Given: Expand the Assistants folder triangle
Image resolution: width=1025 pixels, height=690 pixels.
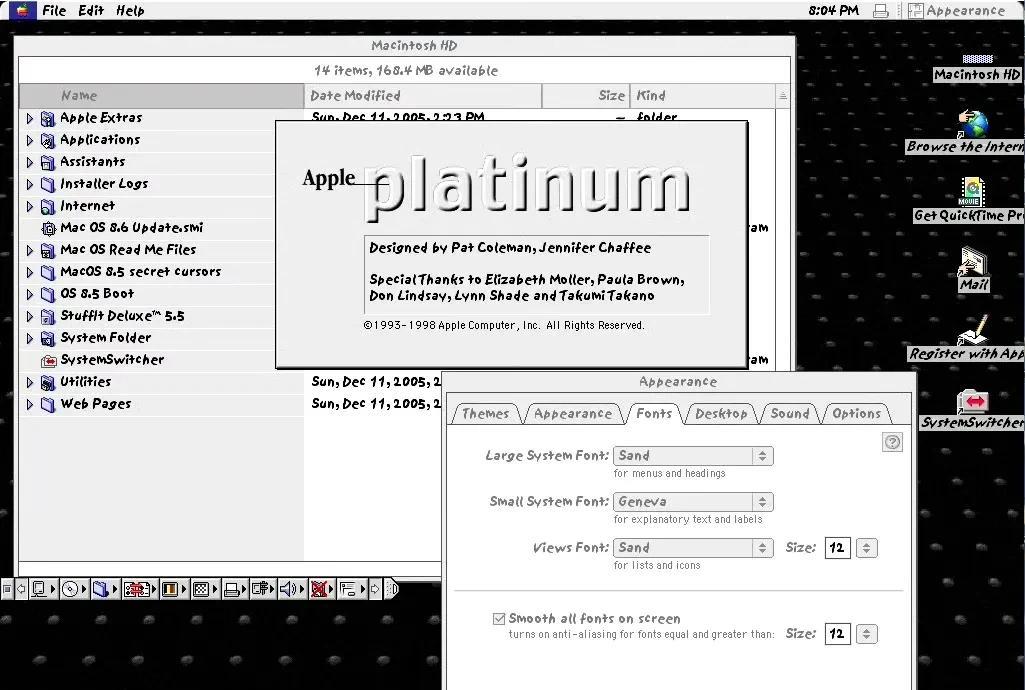Looking at the screenshot, I should coord(29,163).
